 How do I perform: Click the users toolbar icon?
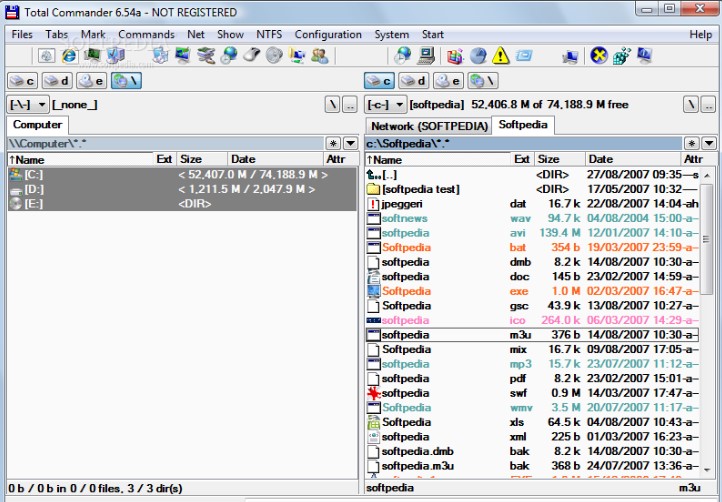(320, 56)
